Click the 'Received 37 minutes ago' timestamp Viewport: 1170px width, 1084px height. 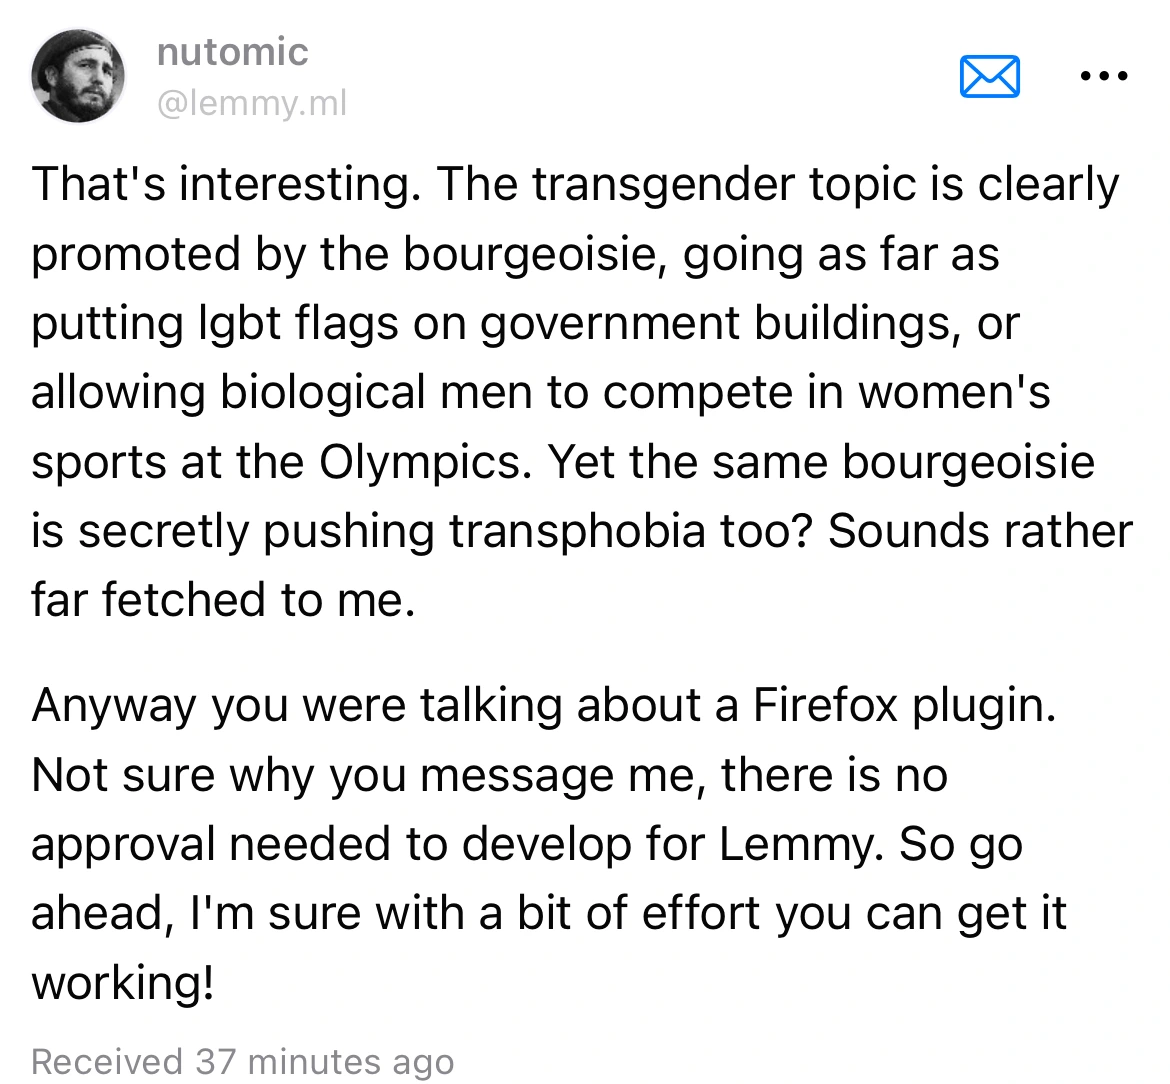243,1061
